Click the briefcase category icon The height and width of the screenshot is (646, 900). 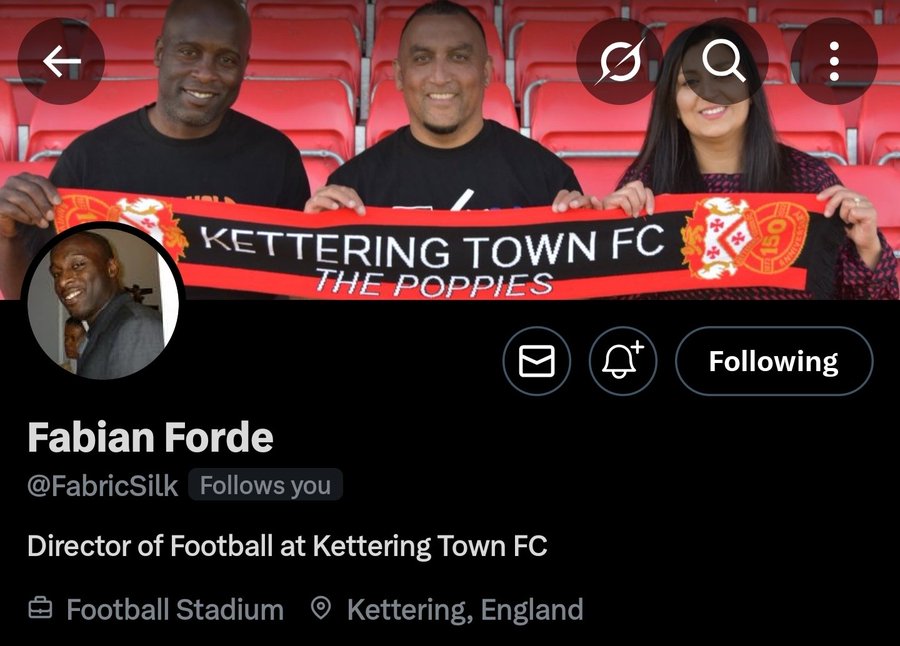click(x=40, y=609)
